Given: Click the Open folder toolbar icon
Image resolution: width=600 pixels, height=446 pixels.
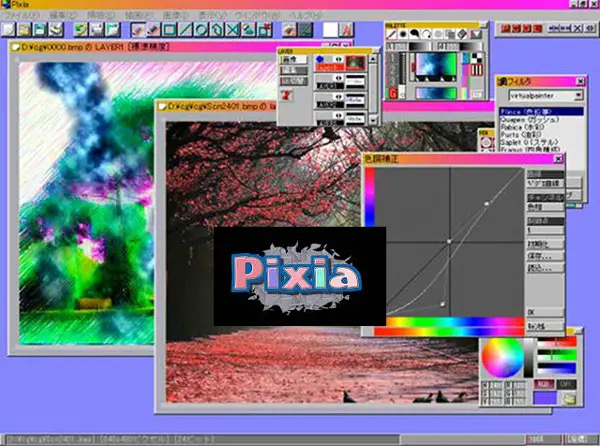Looking at the screenshot, I should click(24, 29).
